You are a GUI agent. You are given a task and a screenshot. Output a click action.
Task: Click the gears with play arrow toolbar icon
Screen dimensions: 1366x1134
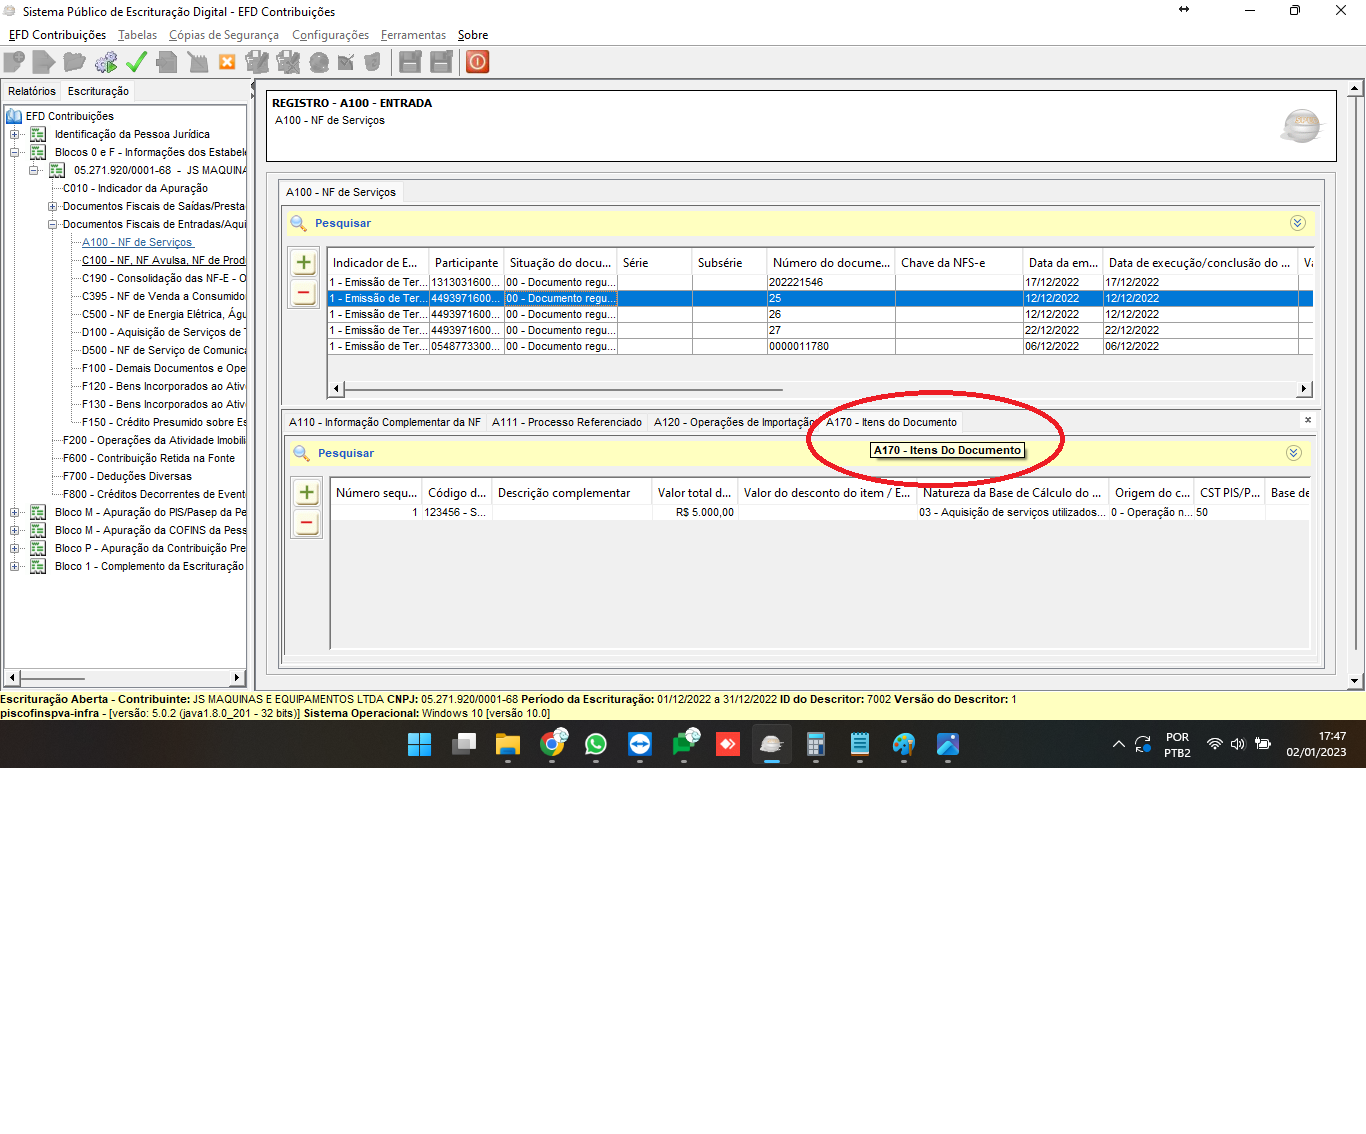point(106,62)
